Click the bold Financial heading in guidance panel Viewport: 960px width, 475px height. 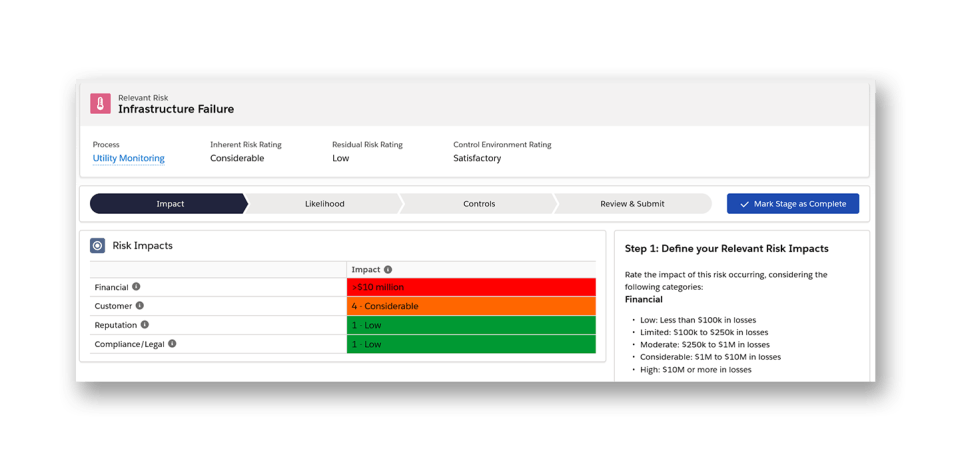(643, 299)
